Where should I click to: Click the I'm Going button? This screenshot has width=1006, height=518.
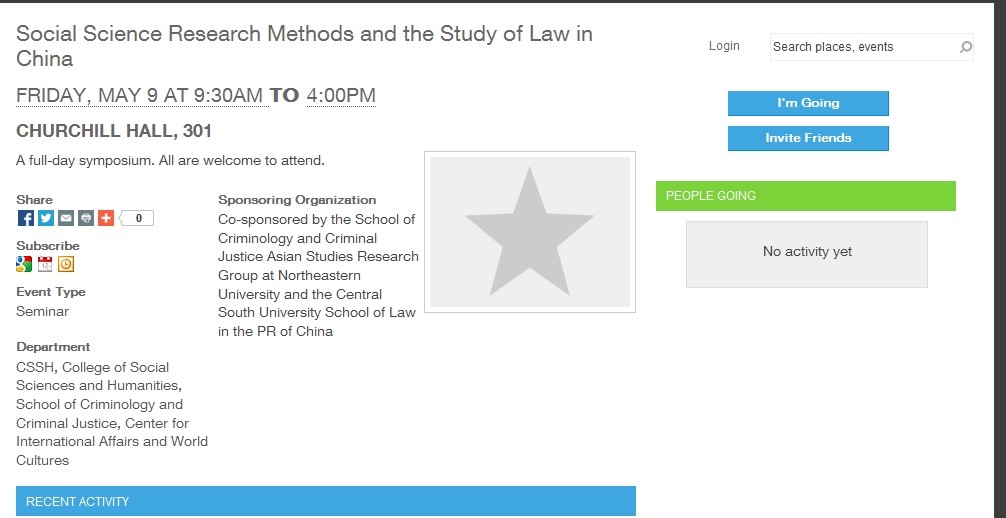click(x=808, y=103)
